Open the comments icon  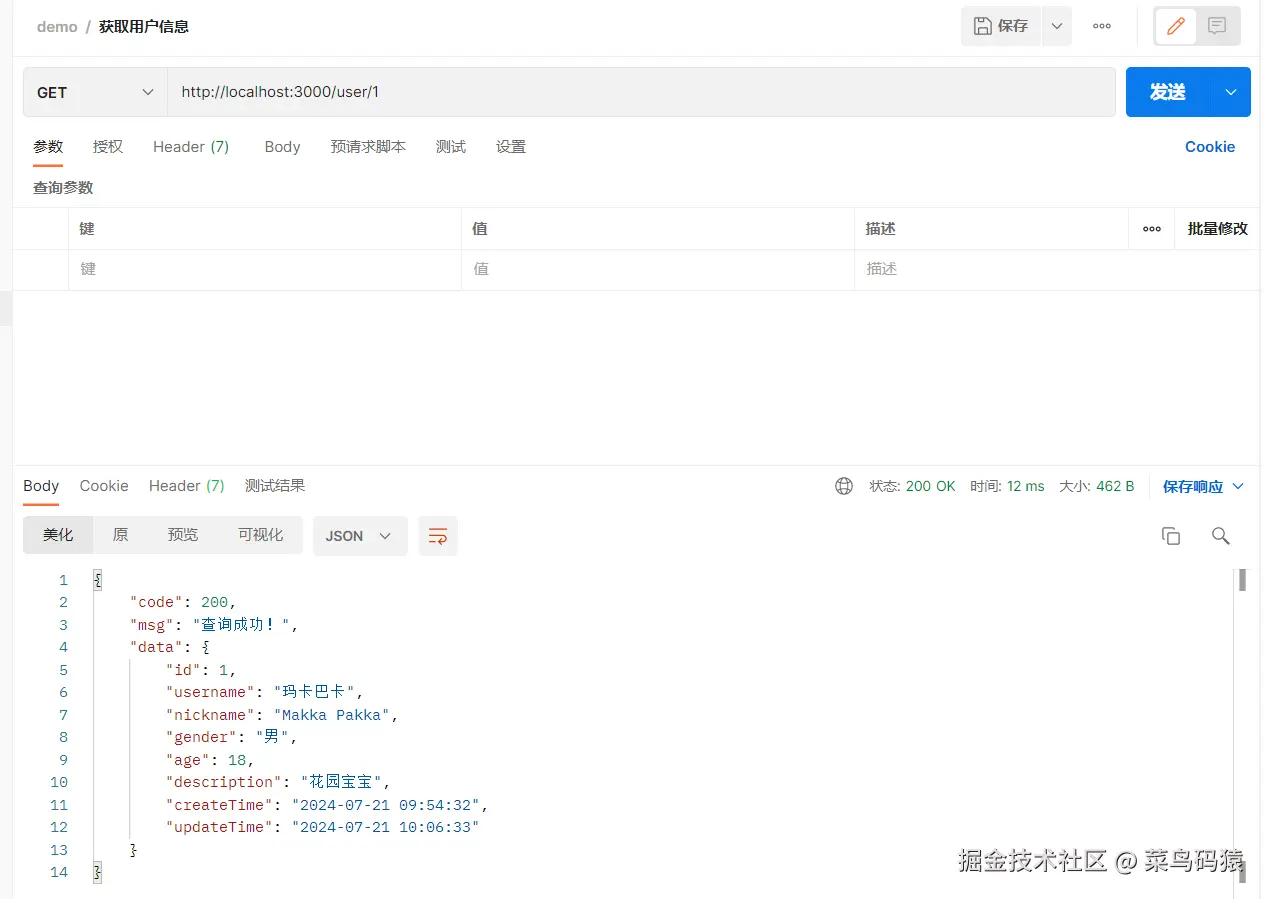tap(1217, 26)
